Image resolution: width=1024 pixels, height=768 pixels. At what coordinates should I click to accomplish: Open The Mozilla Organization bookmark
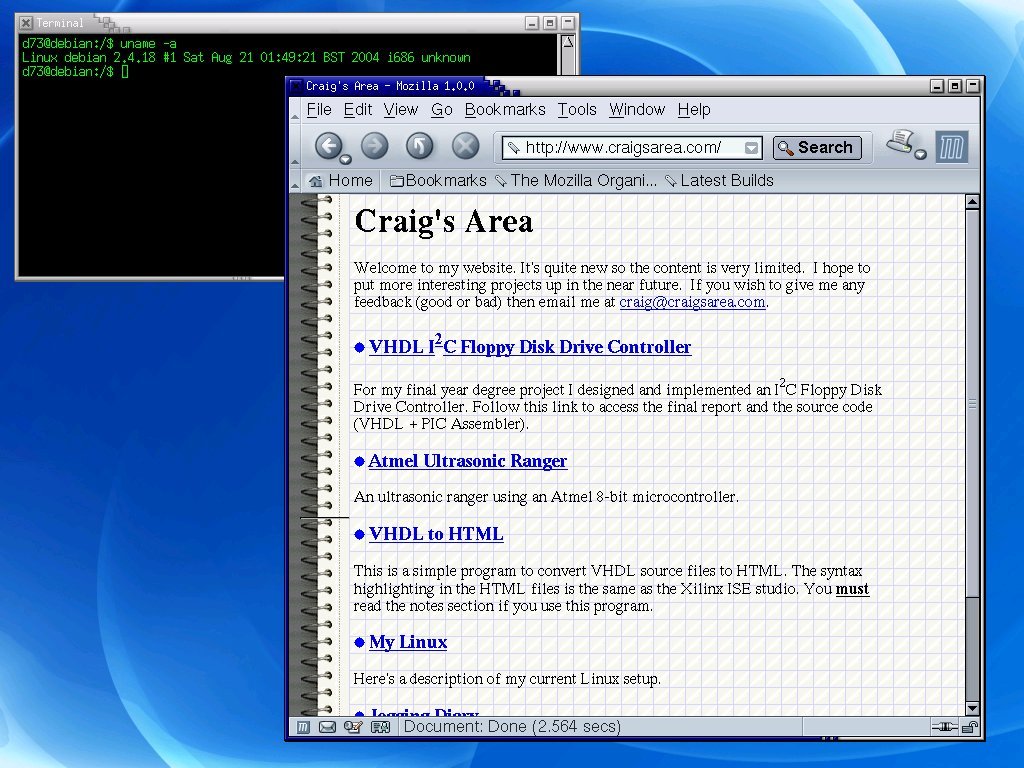pos(576,181)
